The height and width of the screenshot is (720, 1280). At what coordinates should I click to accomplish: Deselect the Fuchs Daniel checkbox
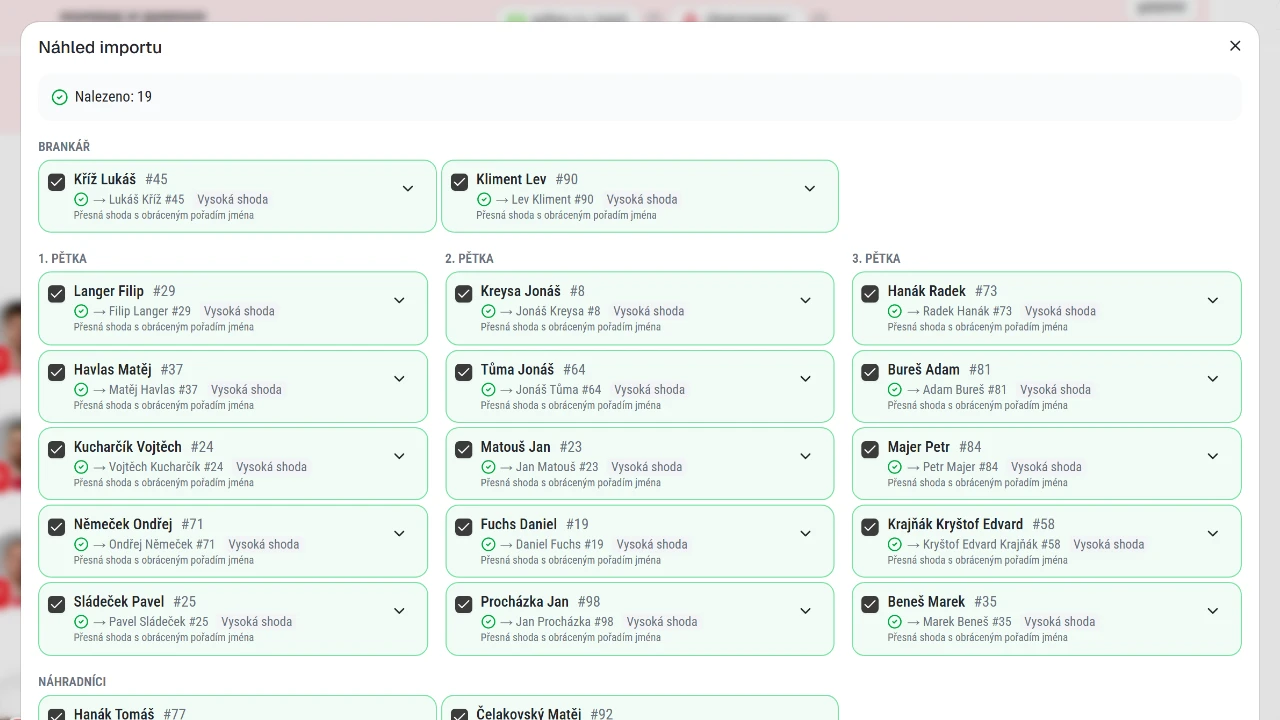tap(464, 527)
